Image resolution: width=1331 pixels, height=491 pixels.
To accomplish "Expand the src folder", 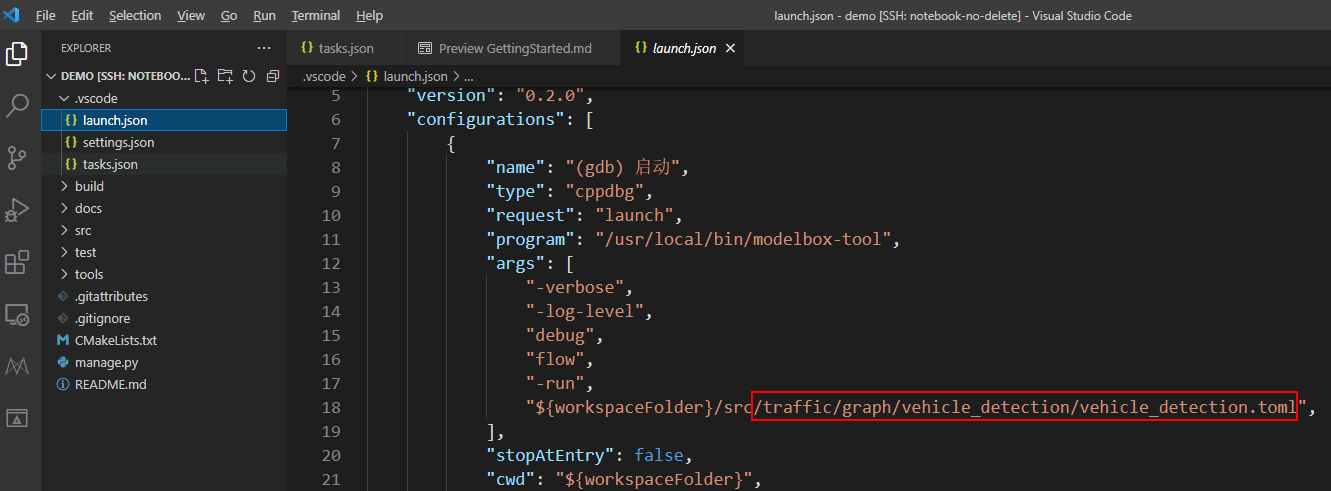I will [164, 230].
